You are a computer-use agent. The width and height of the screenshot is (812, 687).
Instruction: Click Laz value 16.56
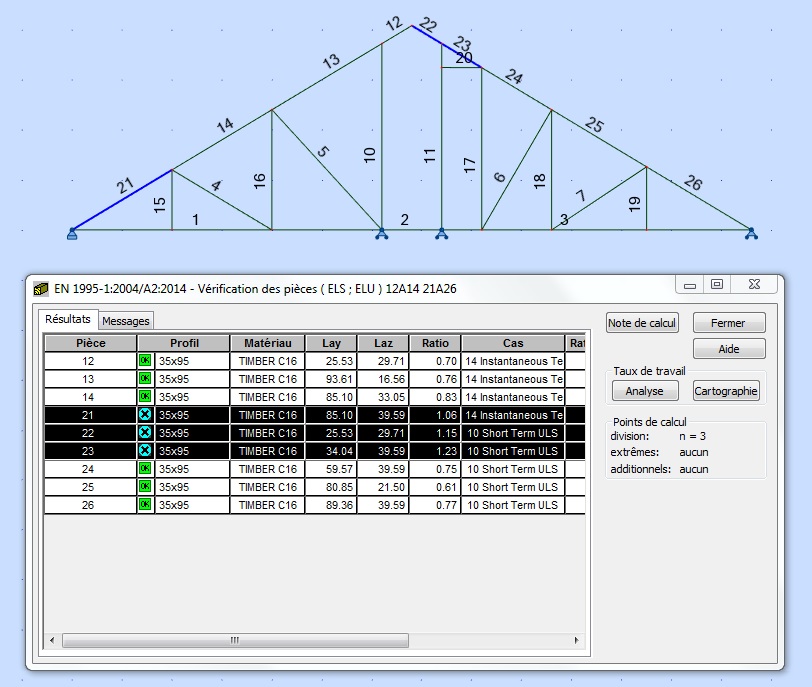[x=392, y=379]
